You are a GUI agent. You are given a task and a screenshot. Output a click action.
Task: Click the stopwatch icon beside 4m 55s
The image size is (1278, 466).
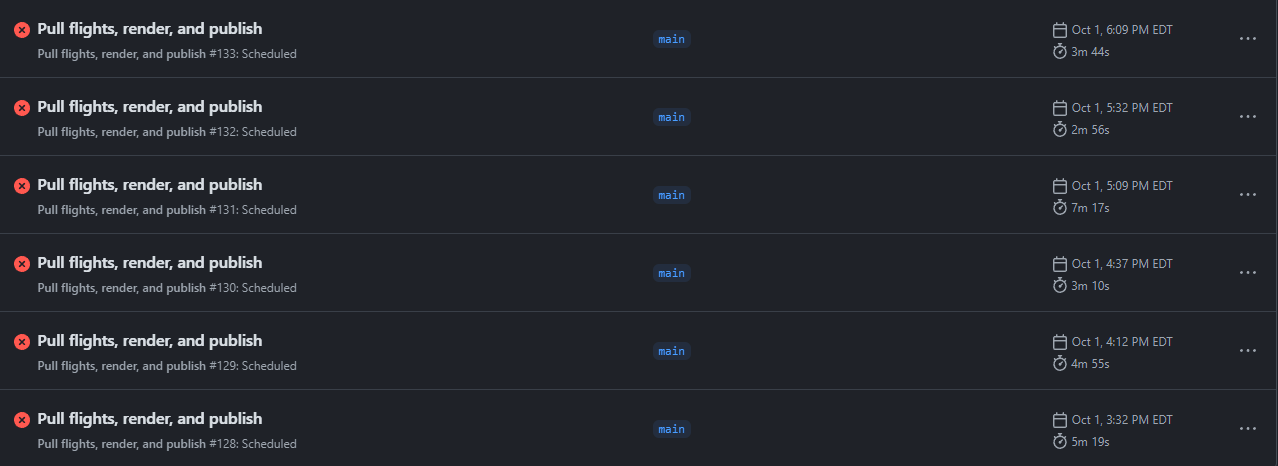point(1060,363)
